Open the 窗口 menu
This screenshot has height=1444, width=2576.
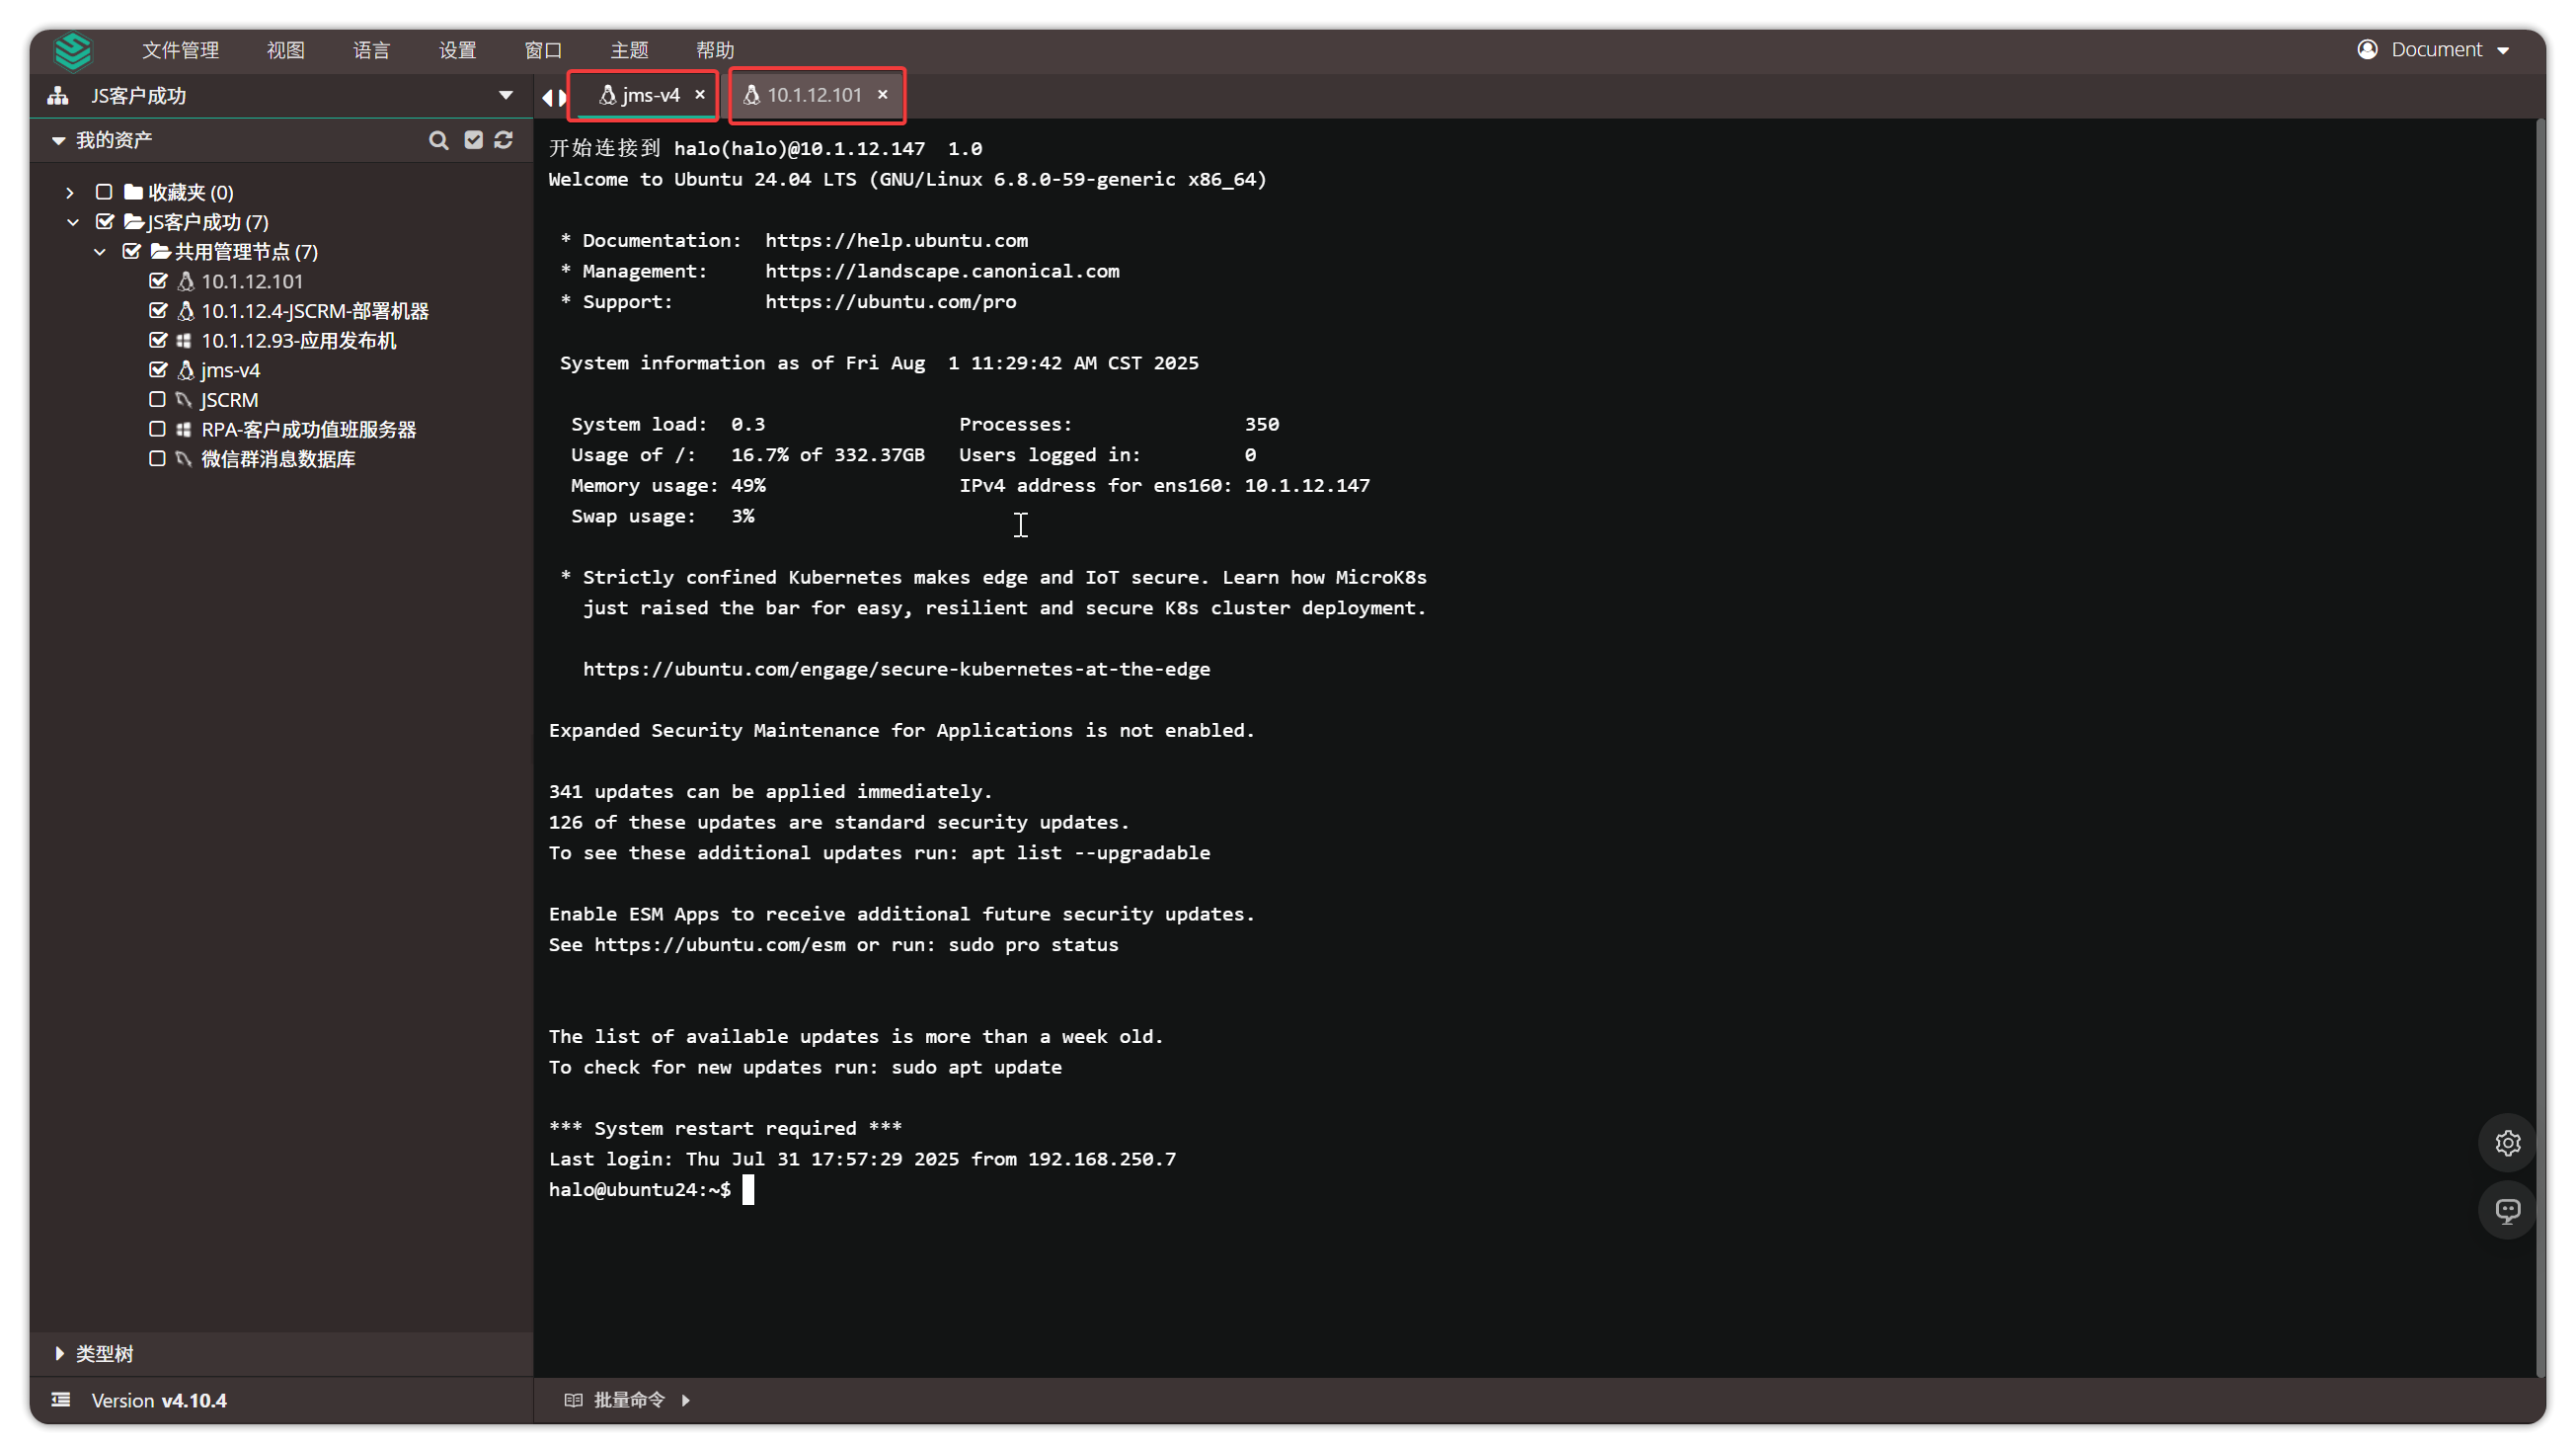(543, 50)
